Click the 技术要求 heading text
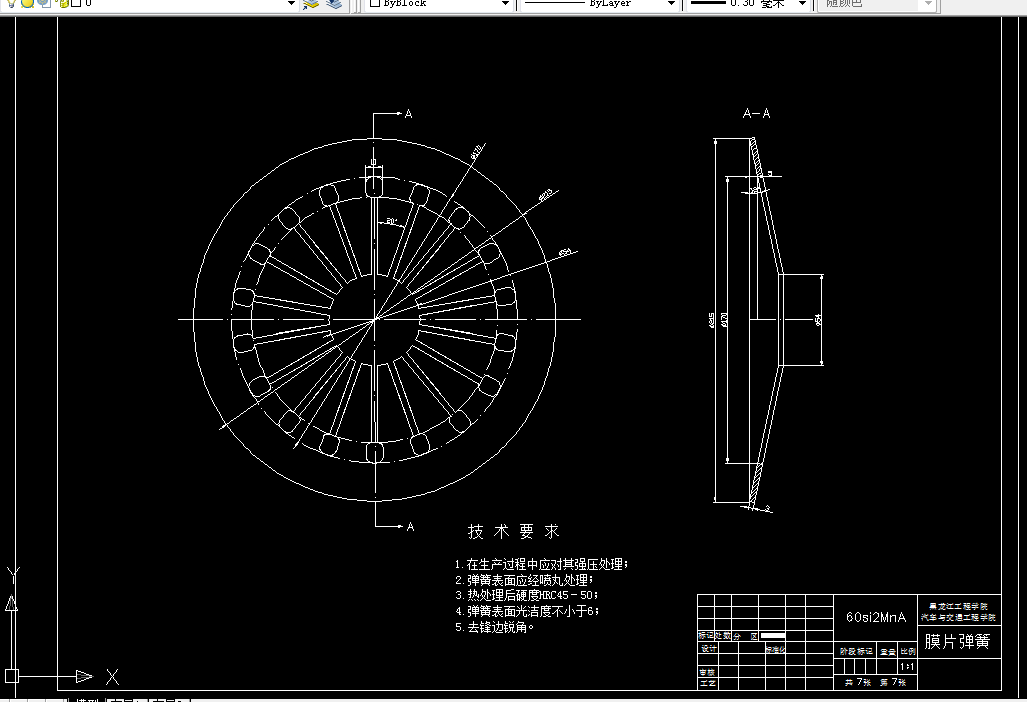The image size is (1027, 702). [514, 531]
